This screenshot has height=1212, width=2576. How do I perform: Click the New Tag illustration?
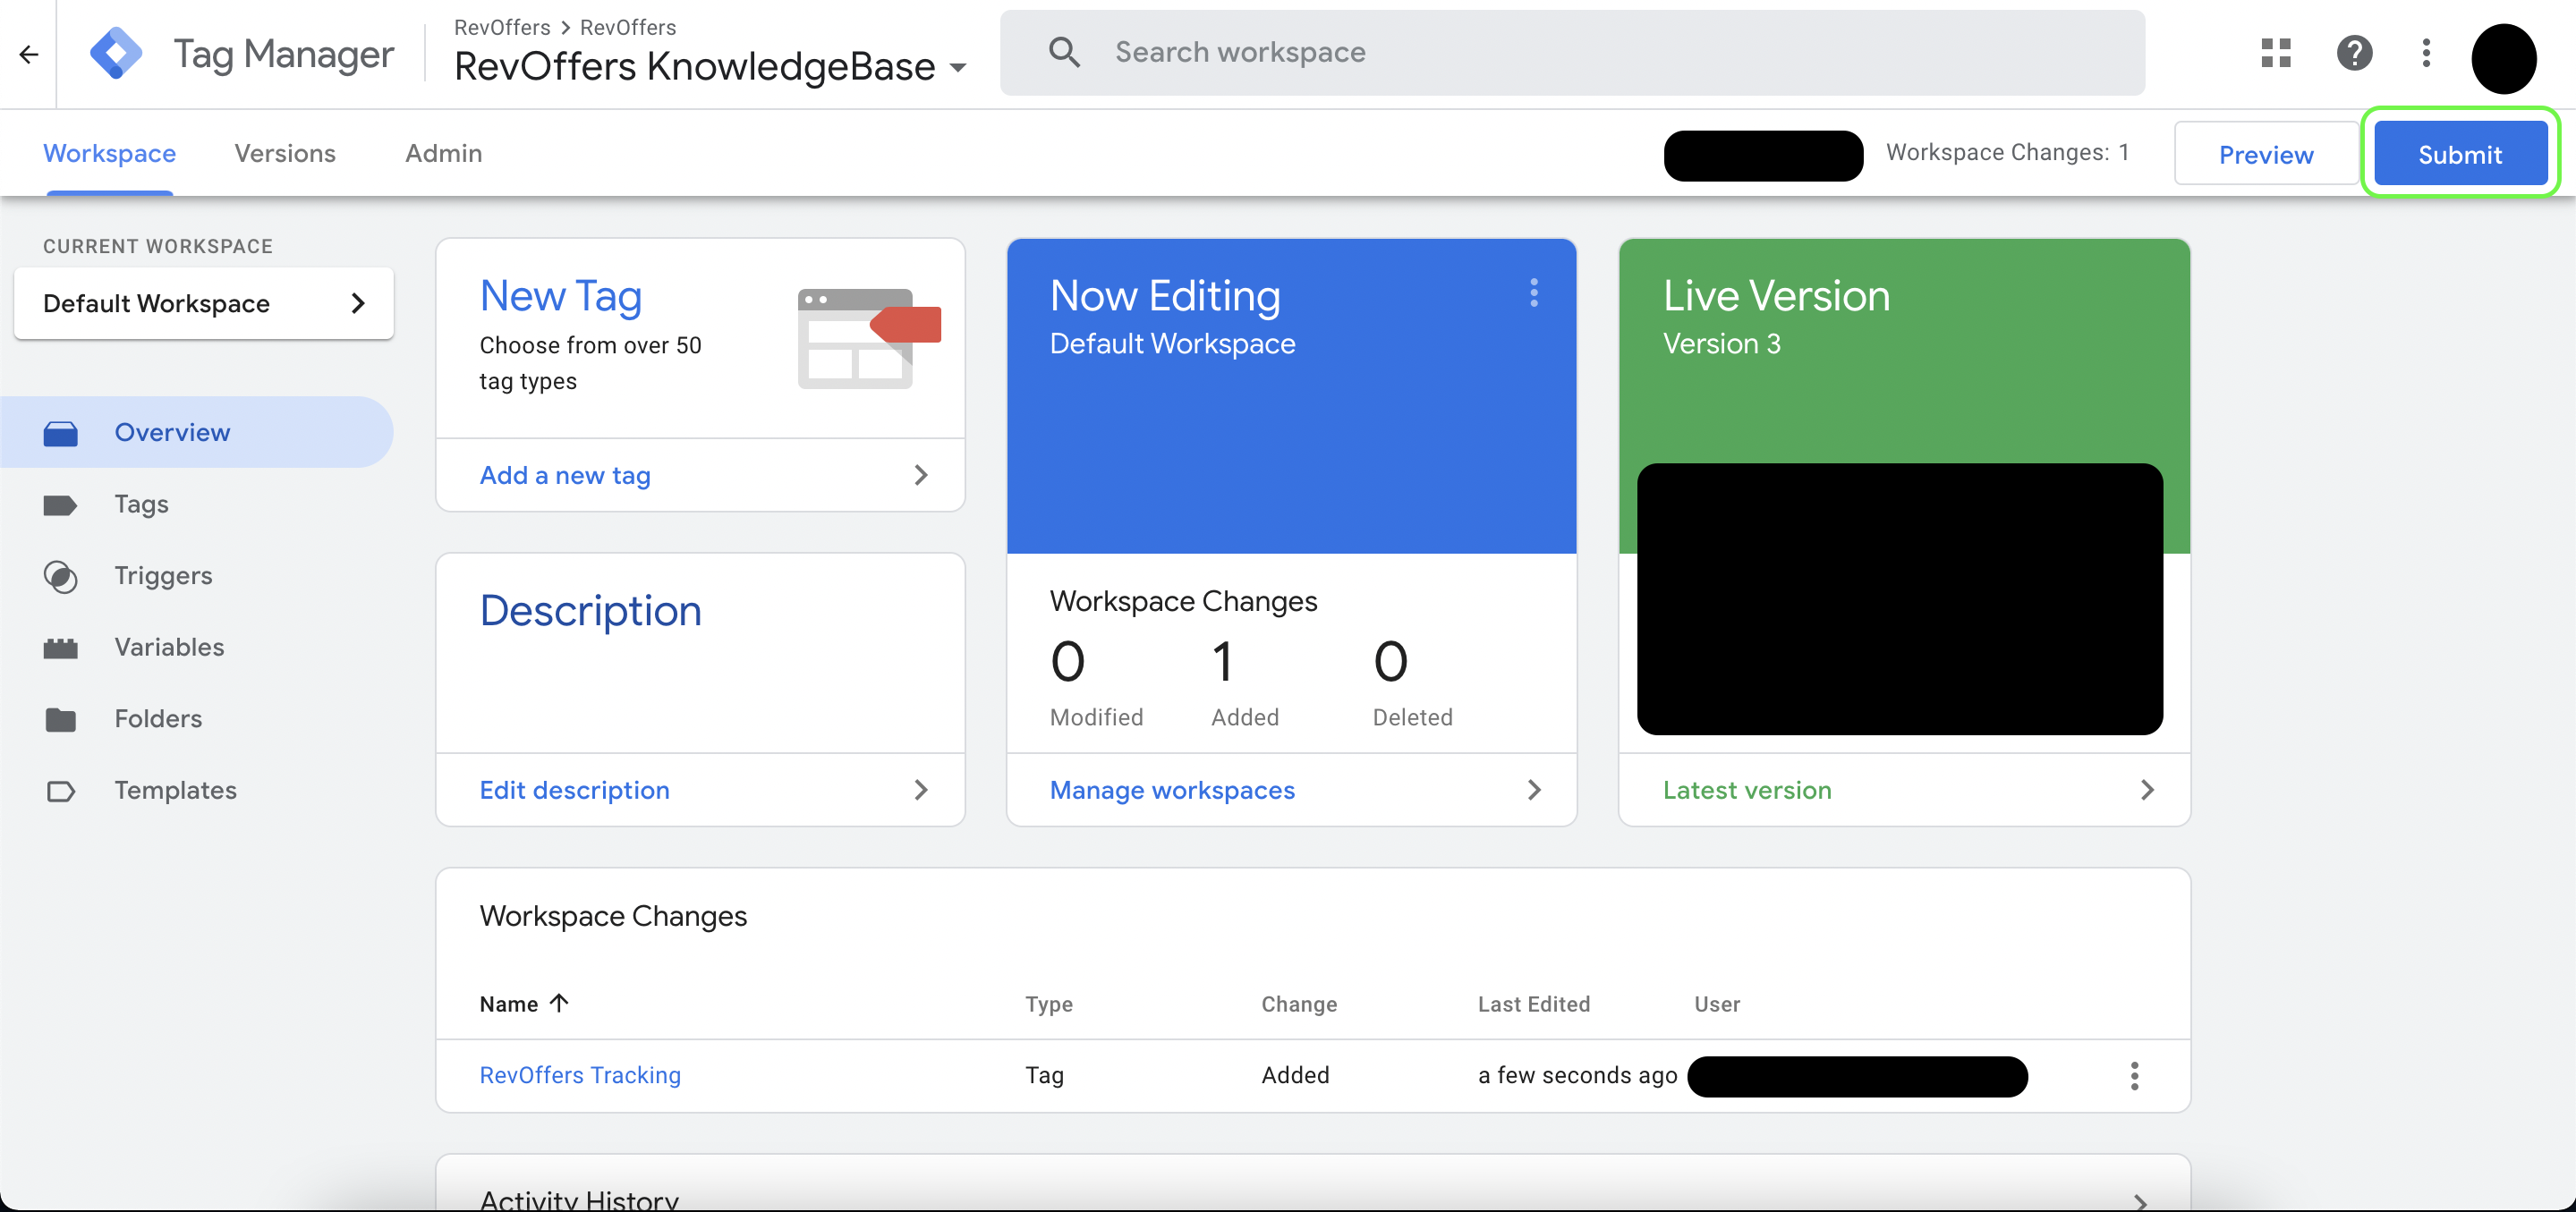(x=868, y=338)
